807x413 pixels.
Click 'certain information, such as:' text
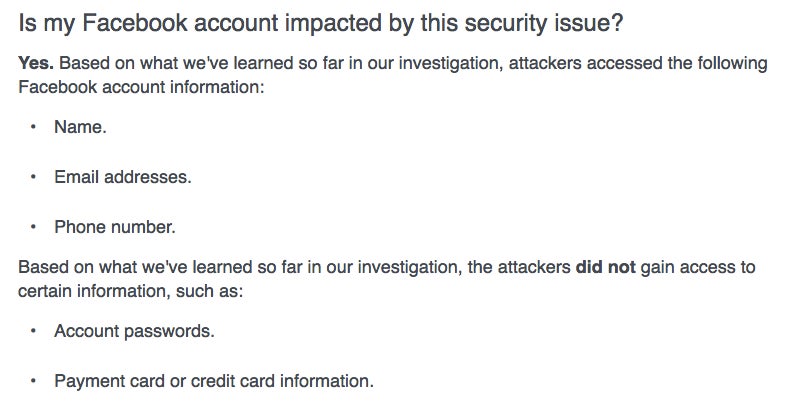(x=131, y=291)
